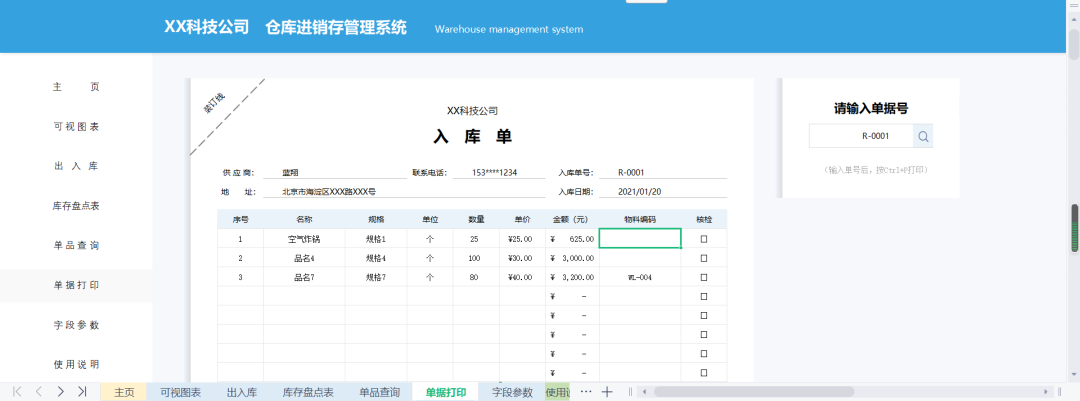The height and width of the screenshot is (401, 1080).
Task: Jump to first sheet arrow
Action: coord(17,392)
